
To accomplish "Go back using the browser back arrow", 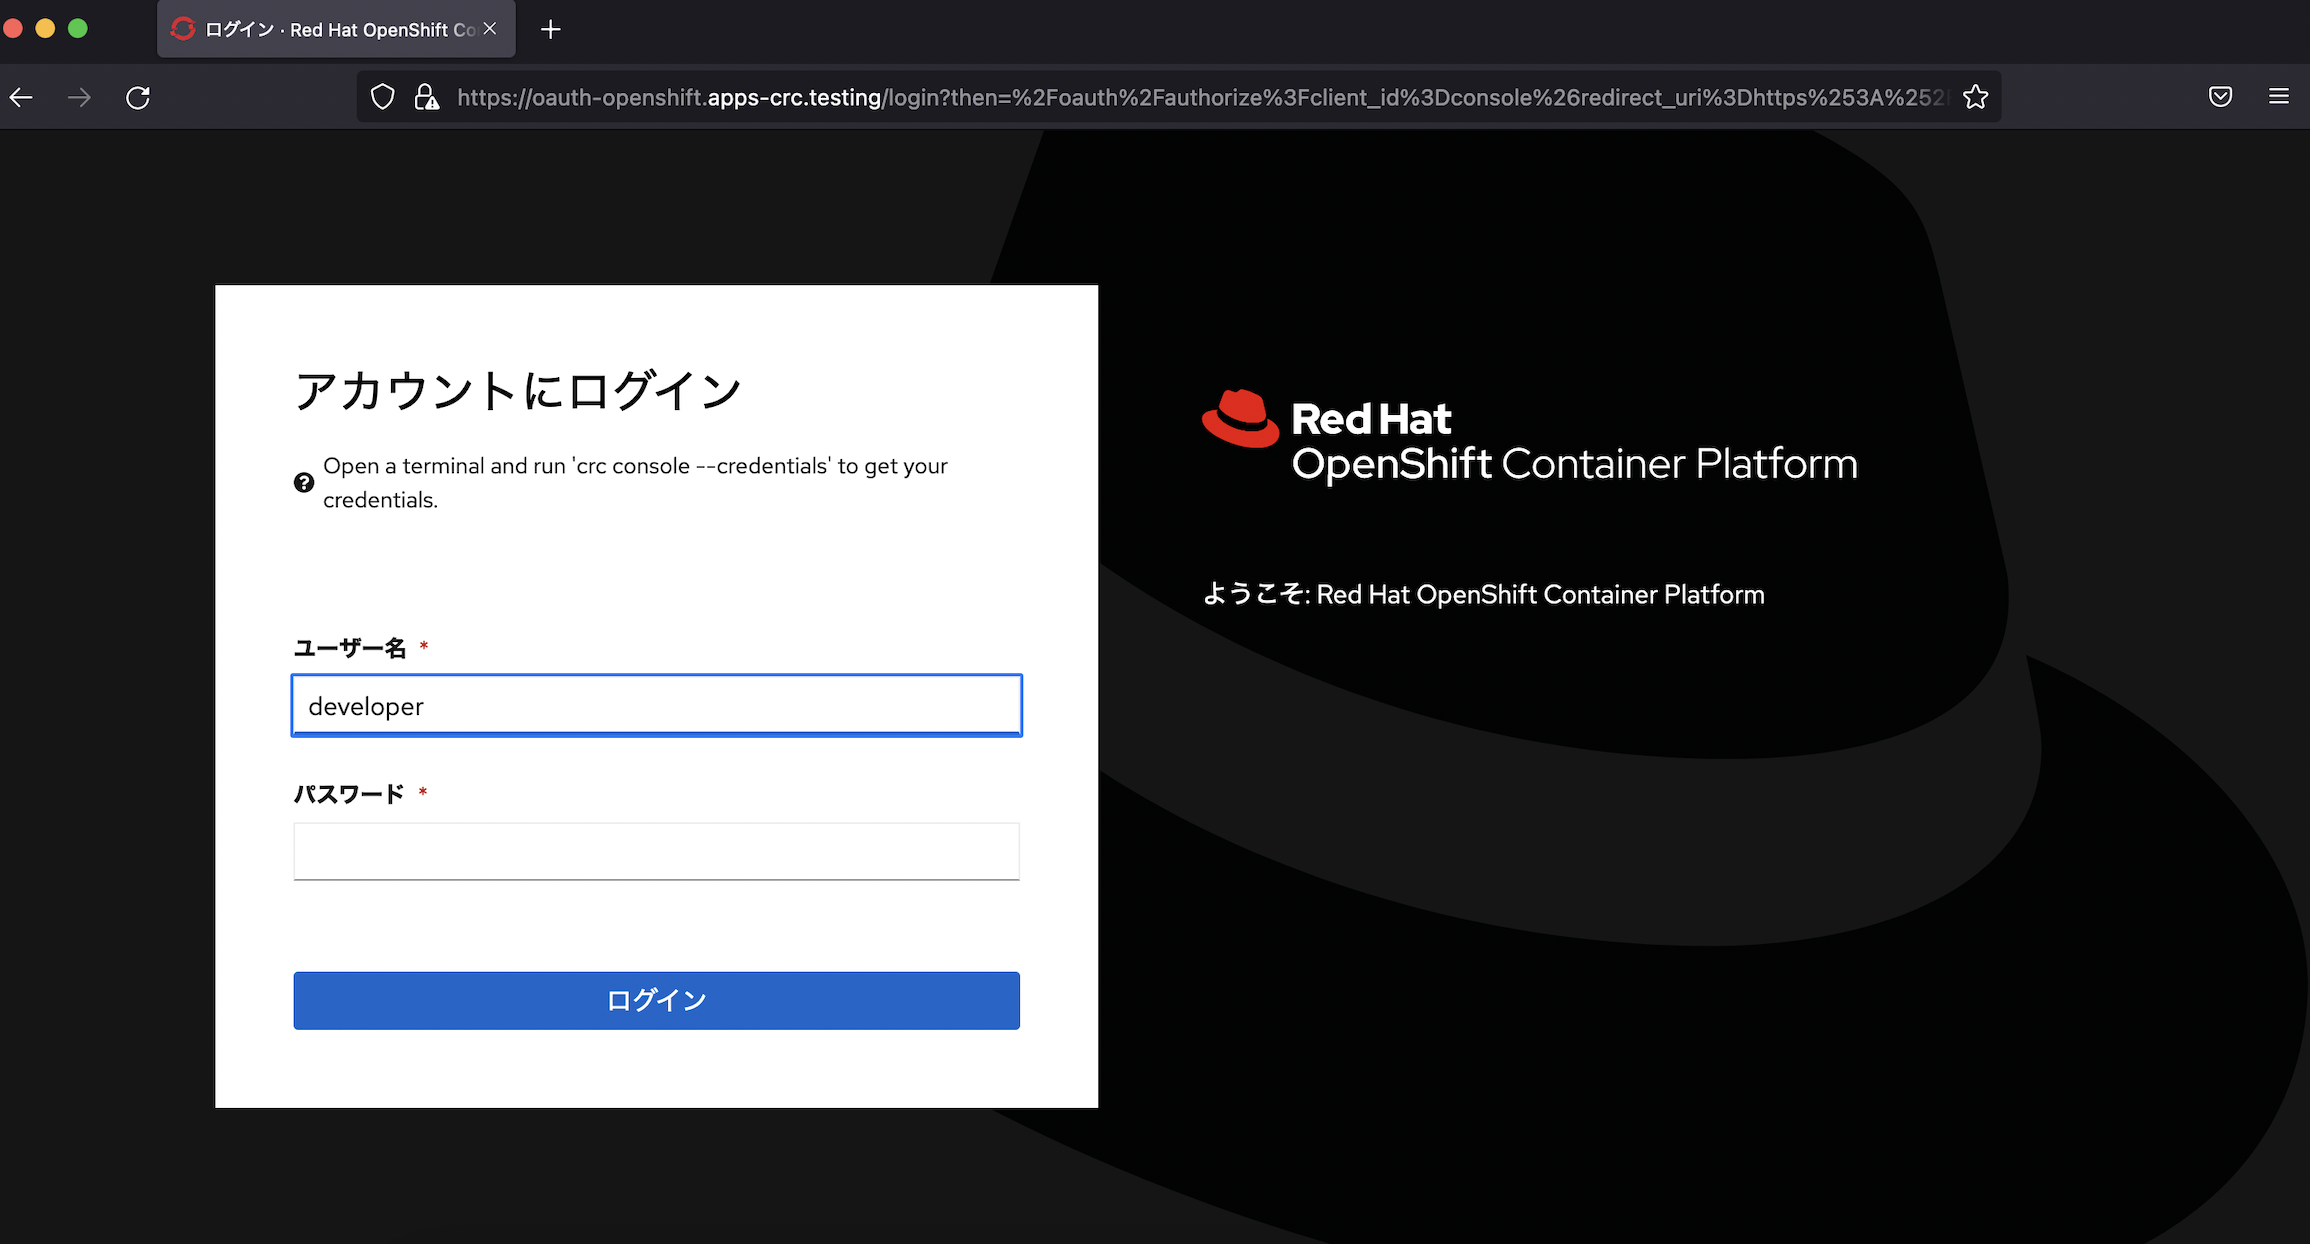I will (22, 97).
